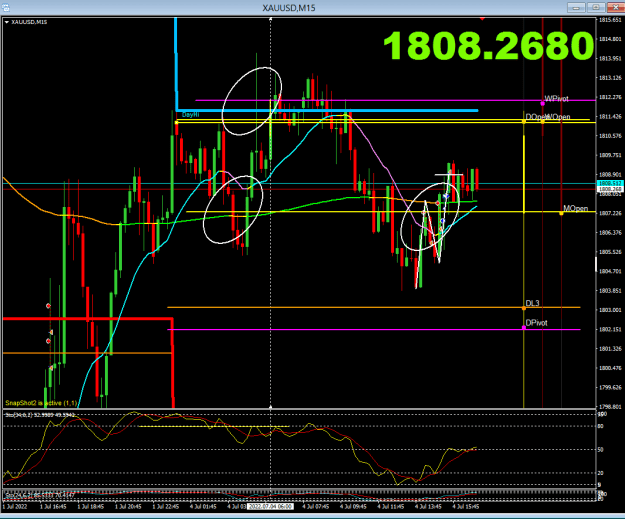Select the WOpen level label
The height and width of the screenshot is (519, 625).
(x=558, y=117)
